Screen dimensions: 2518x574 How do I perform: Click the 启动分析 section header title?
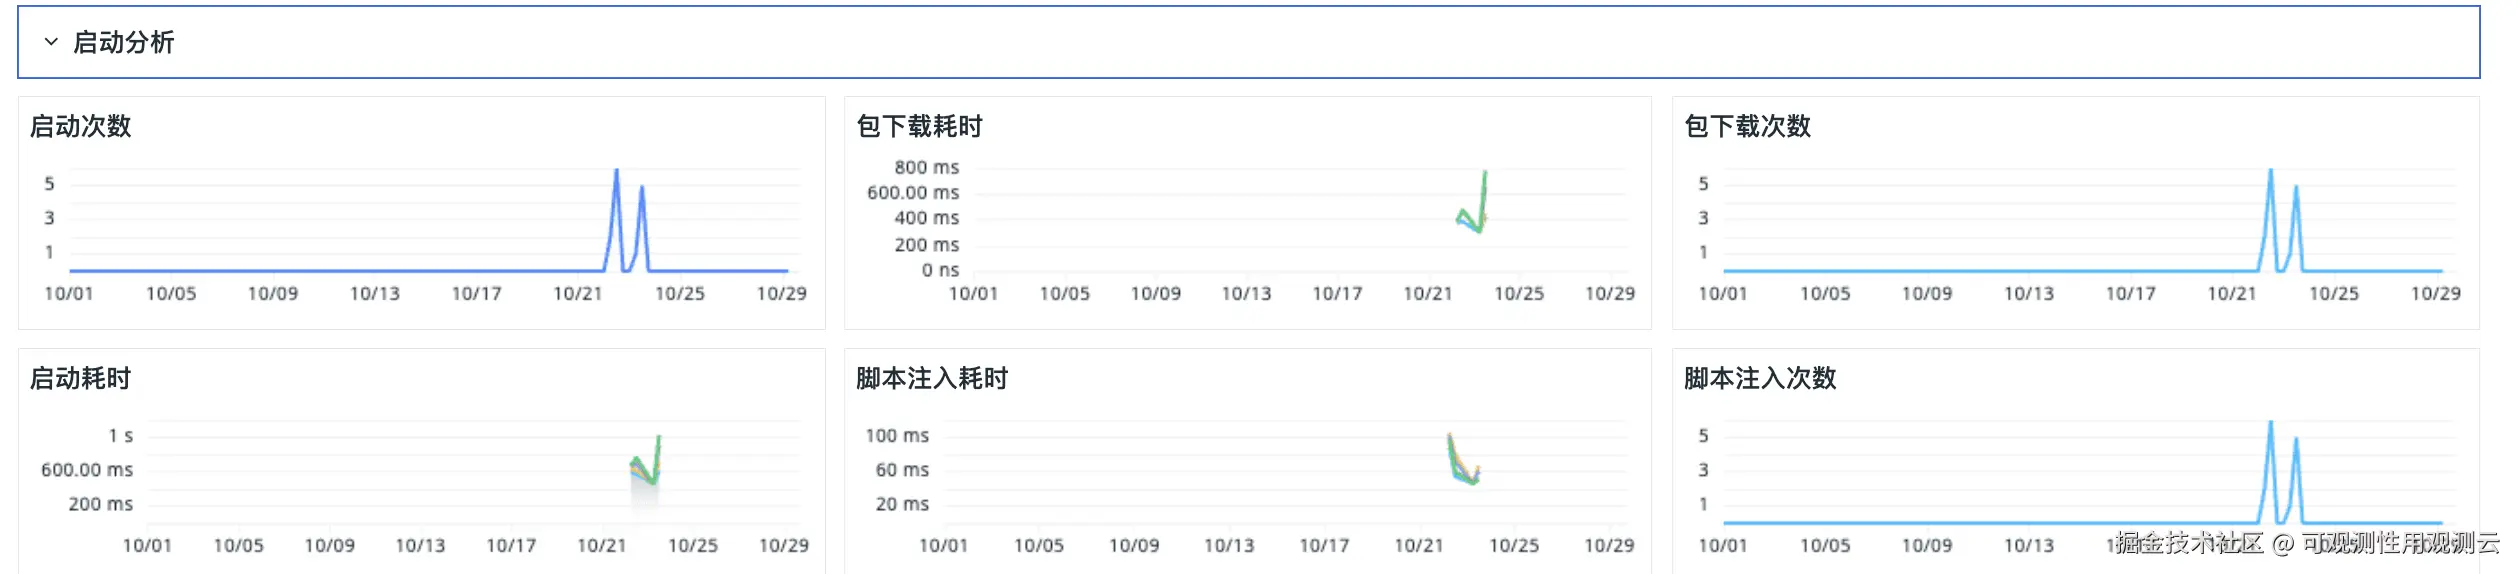(x=124, y=42)
